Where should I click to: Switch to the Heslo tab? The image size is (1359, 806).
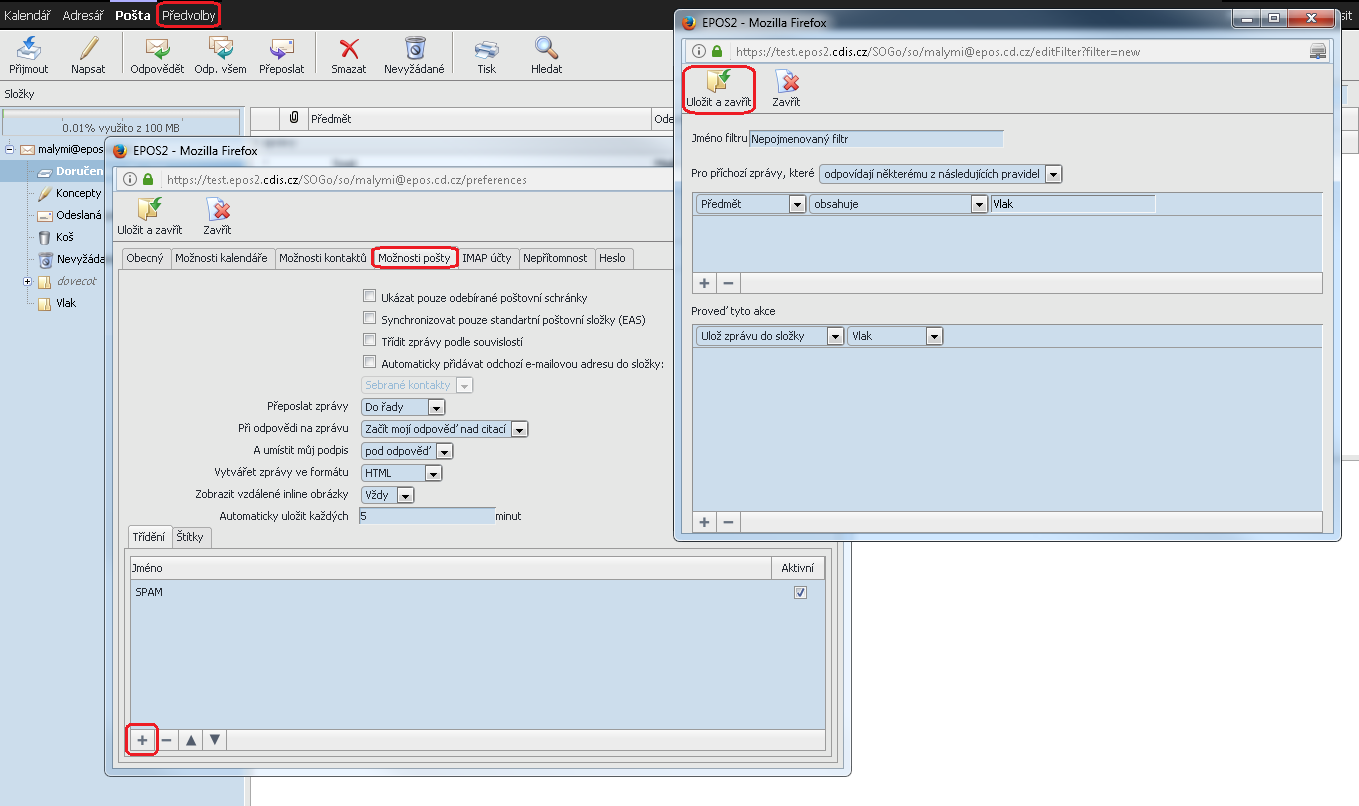tap(613, 258)
